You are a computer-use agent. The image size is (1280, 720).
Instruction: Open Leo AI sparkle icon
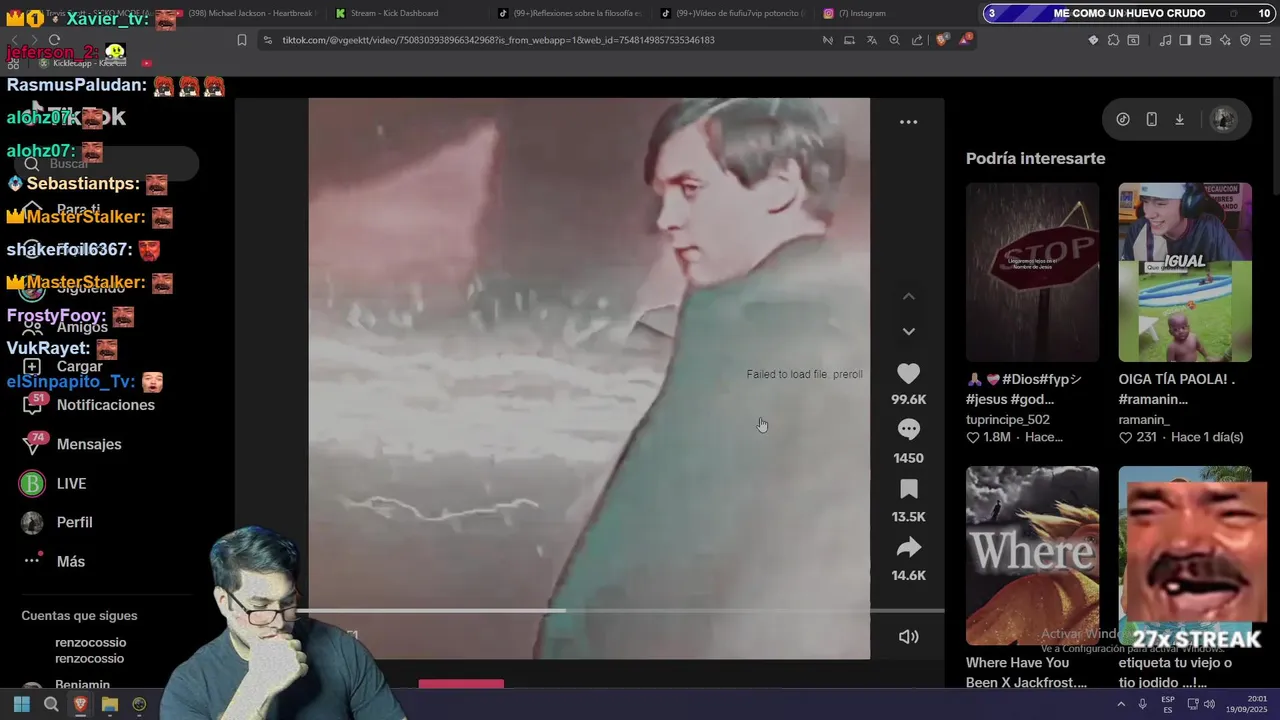[x=1225, y=40]
